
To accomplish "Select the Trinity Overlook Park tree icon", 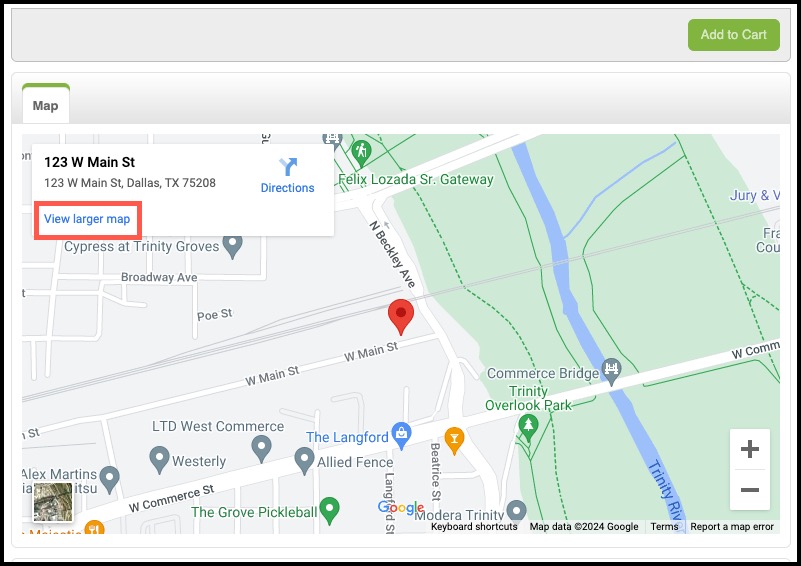I will pyautogui.click(x=528, y=428).
